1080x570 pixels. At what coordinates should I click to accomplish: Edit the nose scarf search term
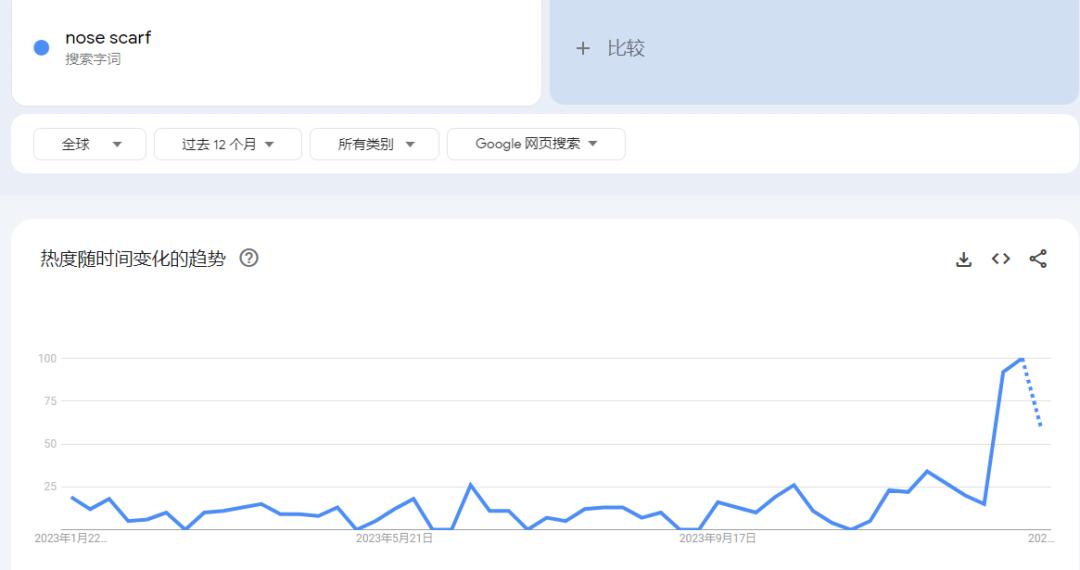point(108,38)
